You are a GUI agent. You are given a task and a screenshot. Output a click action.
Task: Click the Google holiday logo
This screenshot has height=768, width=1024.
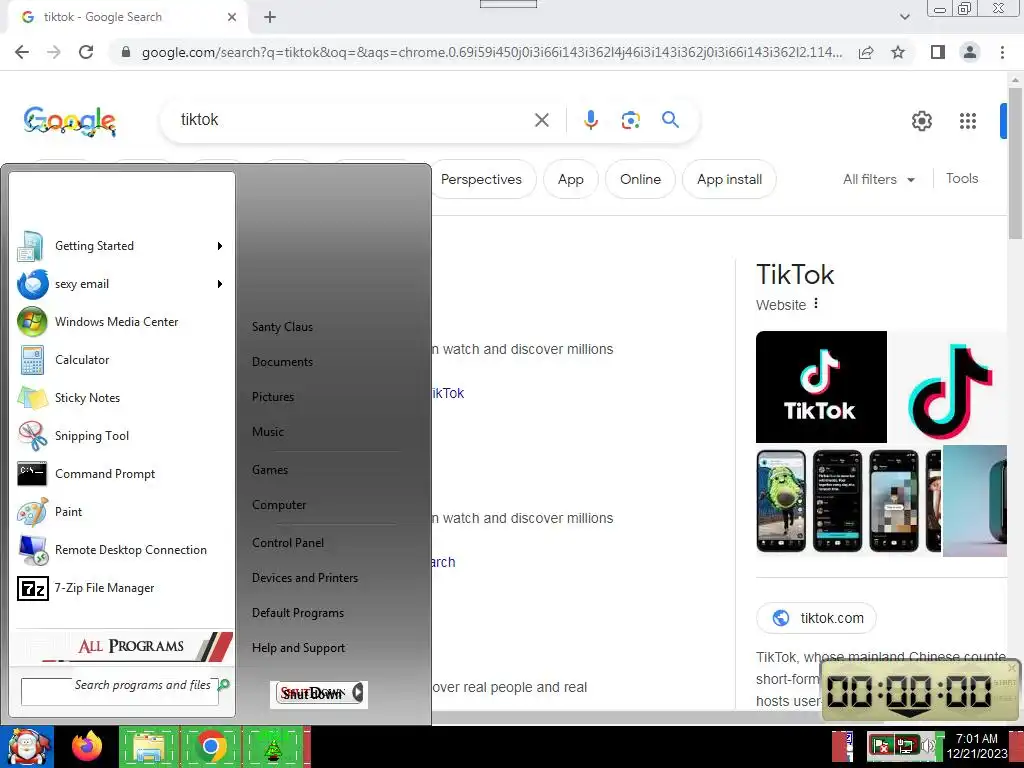tap(70, 121)
